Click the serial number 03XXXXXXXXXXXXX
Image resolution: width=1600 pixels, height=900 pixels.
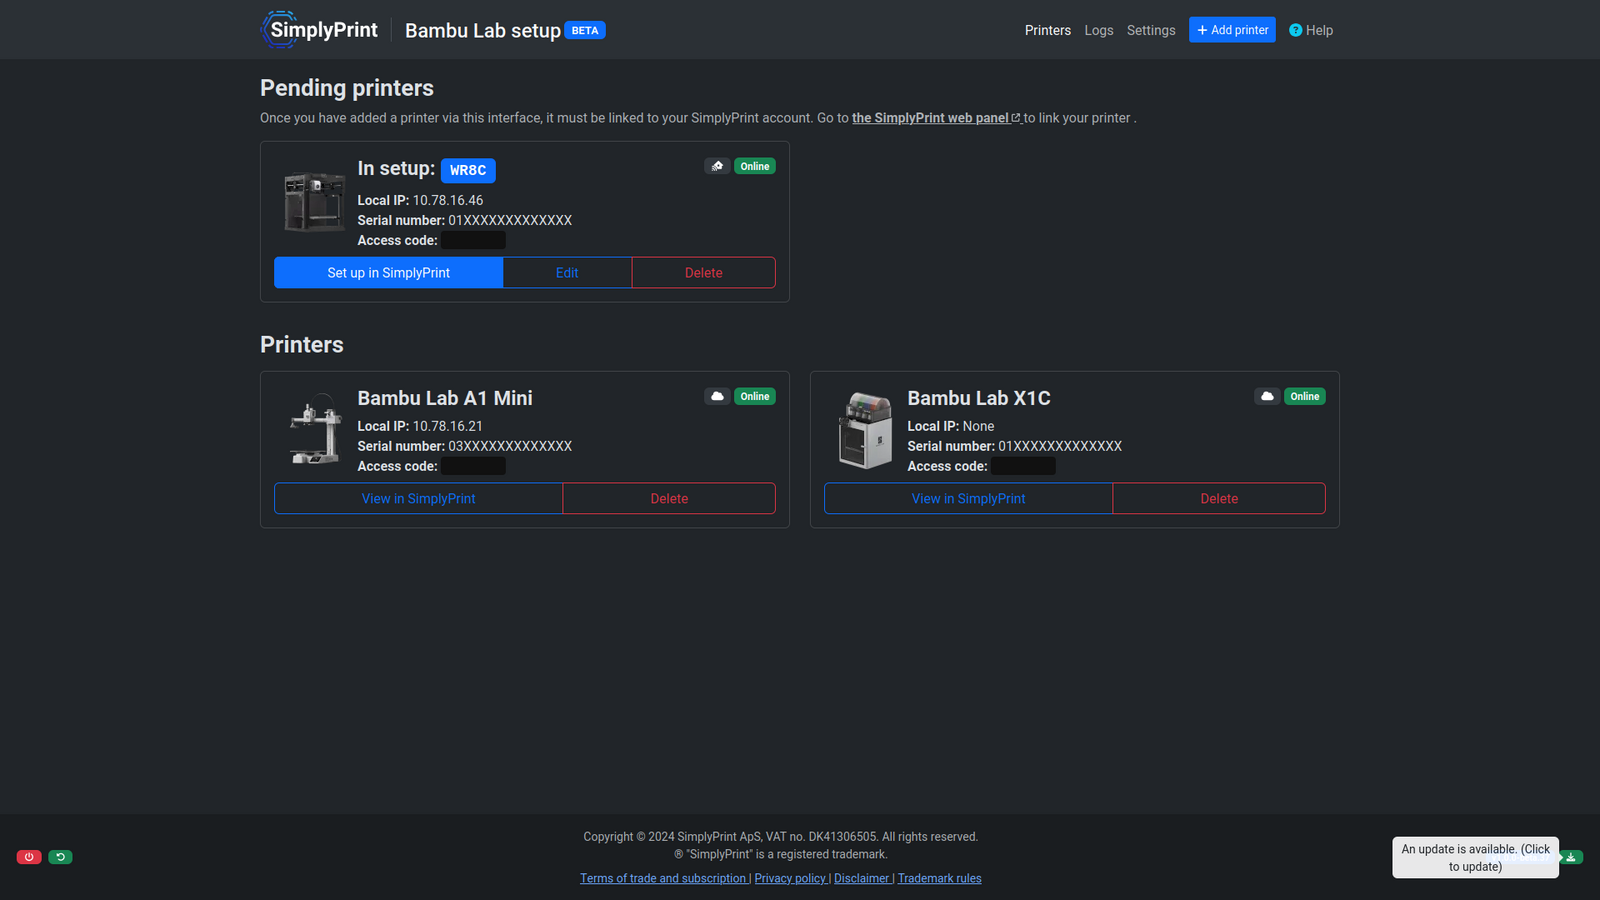[510, 446]
